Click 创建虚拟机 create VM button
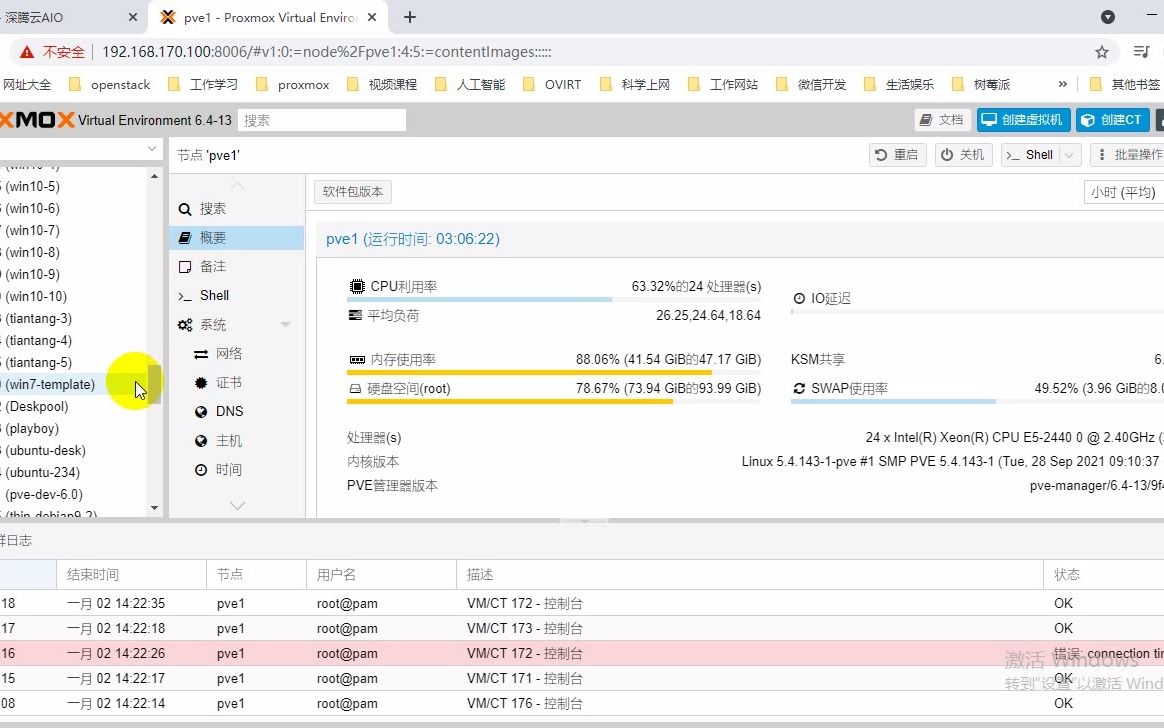 1024,119
